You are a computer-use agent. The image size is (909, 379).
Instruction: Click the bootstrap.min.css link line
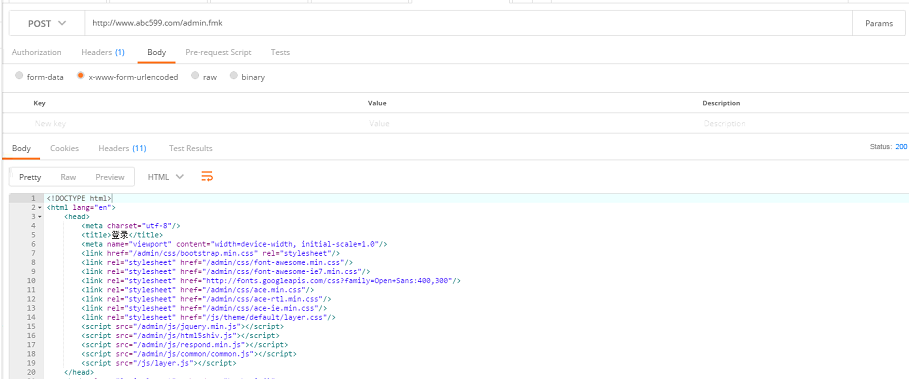(x=210, y=253)
